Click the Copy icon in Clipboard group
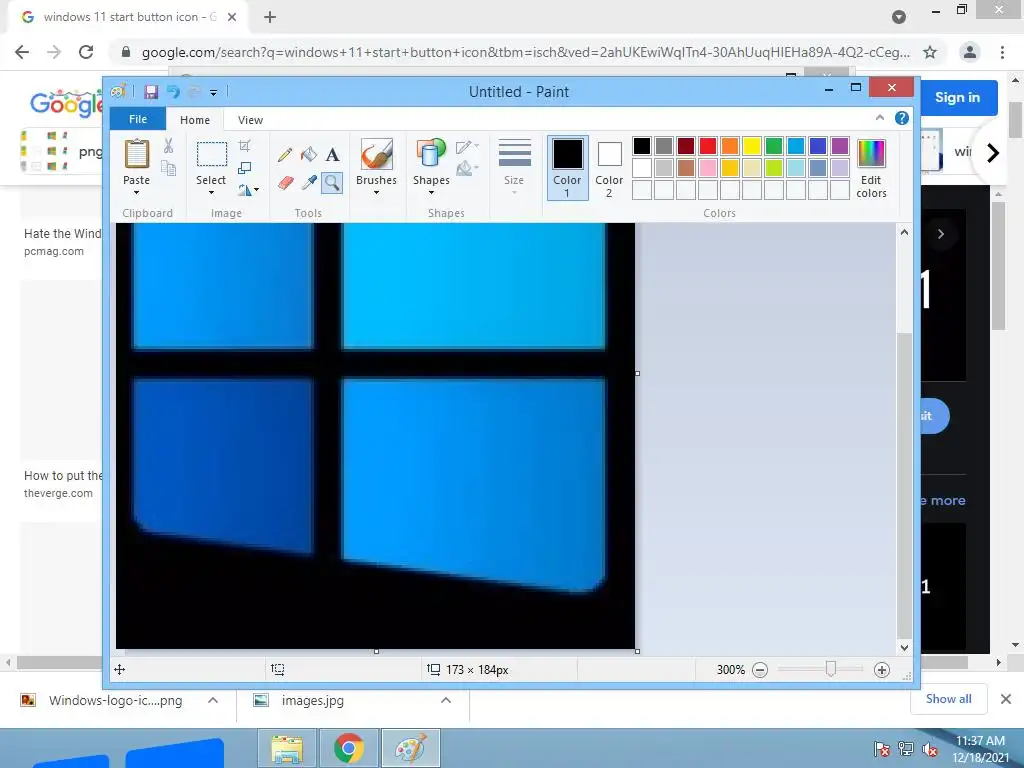The width and height of the screenshot is (1024, 768). [168, 168]
